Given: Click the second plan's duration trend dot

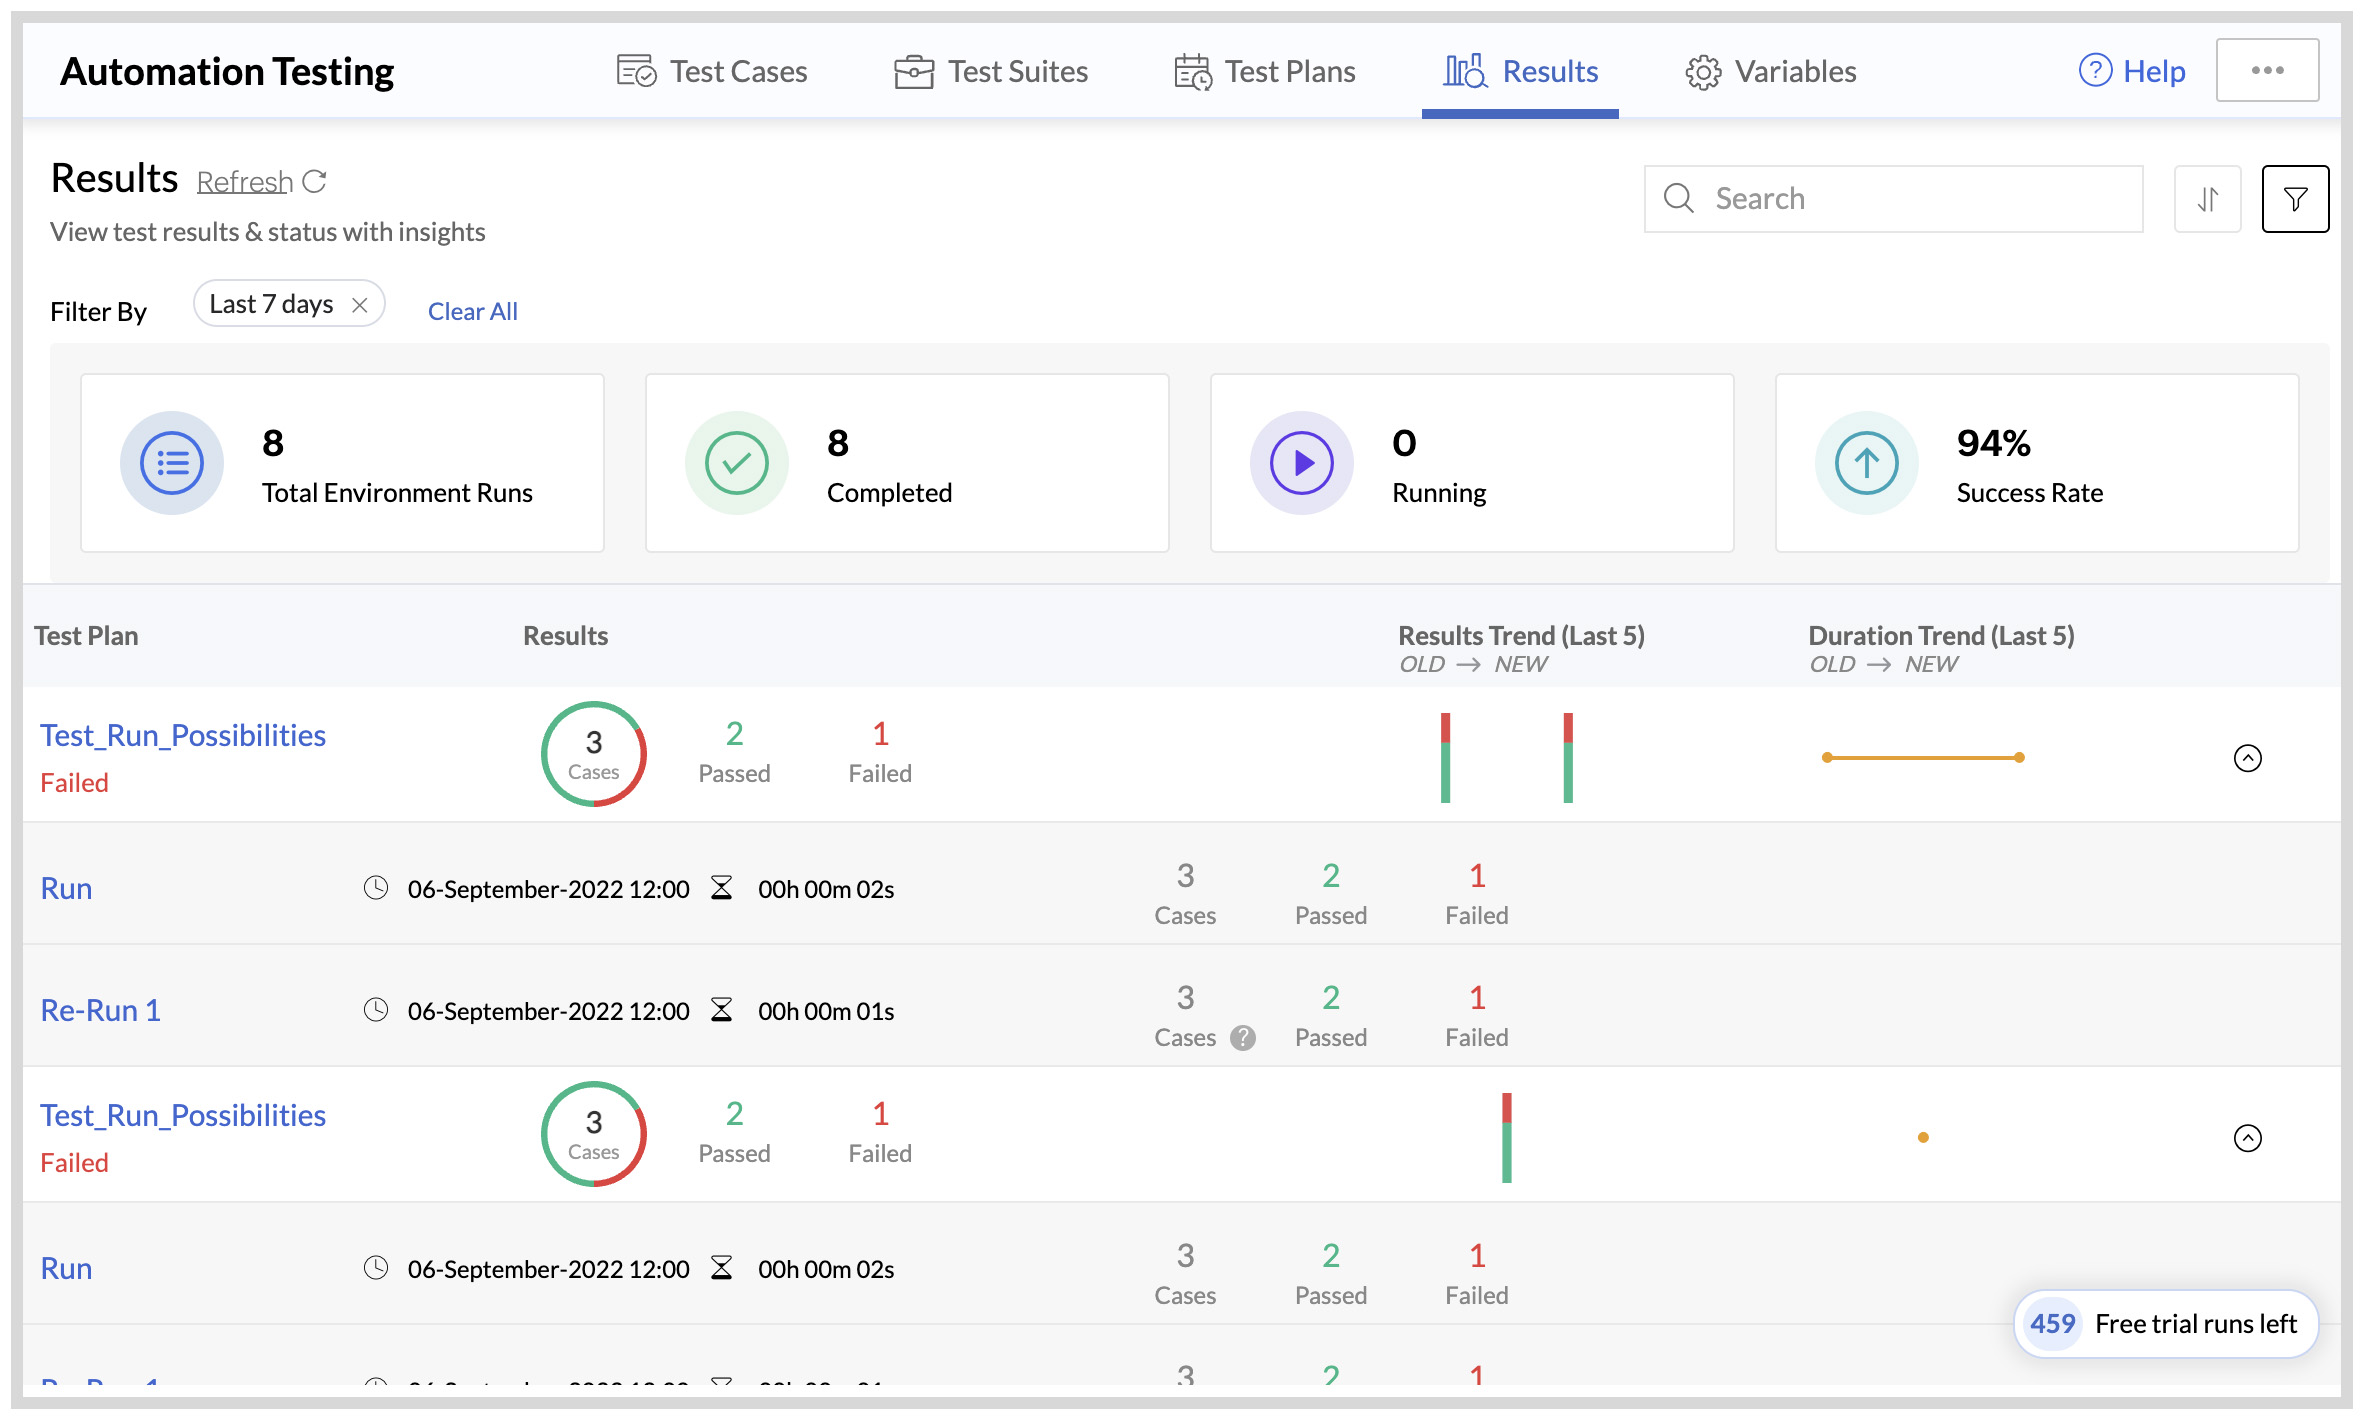Looking at the screenshot, I should [1923, 1137].
